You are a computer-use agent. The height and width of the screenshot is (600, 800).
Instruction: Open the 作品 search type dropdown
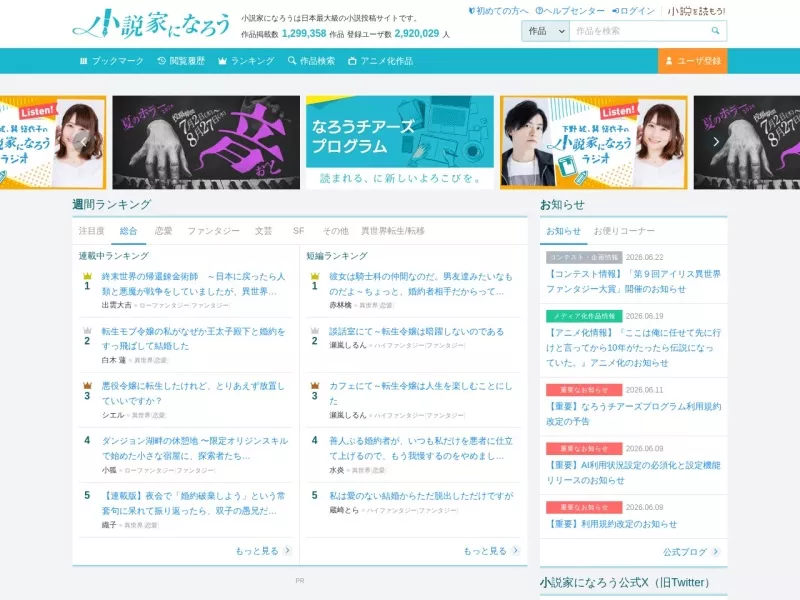[545, 31]
